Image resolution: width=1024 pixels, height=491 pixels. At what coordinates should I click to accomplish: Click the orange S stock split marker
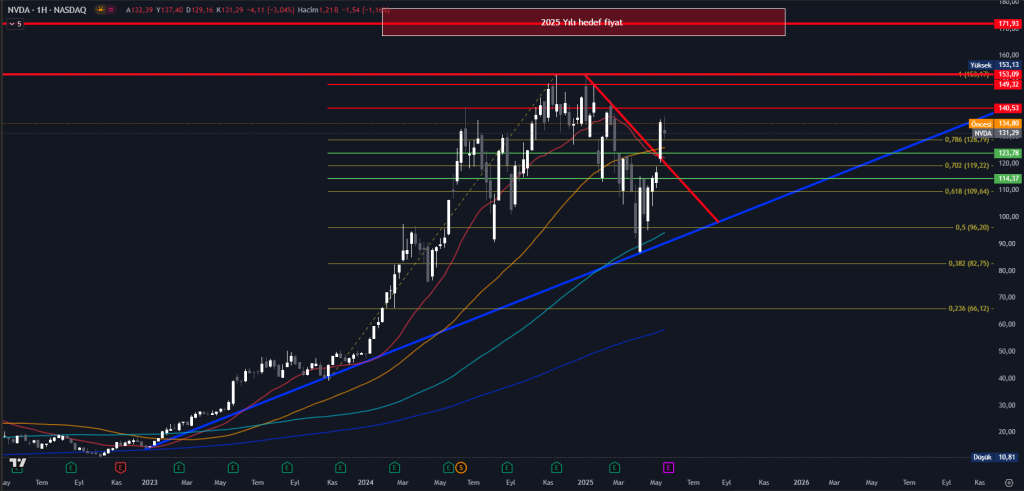[x=460, y=467]
